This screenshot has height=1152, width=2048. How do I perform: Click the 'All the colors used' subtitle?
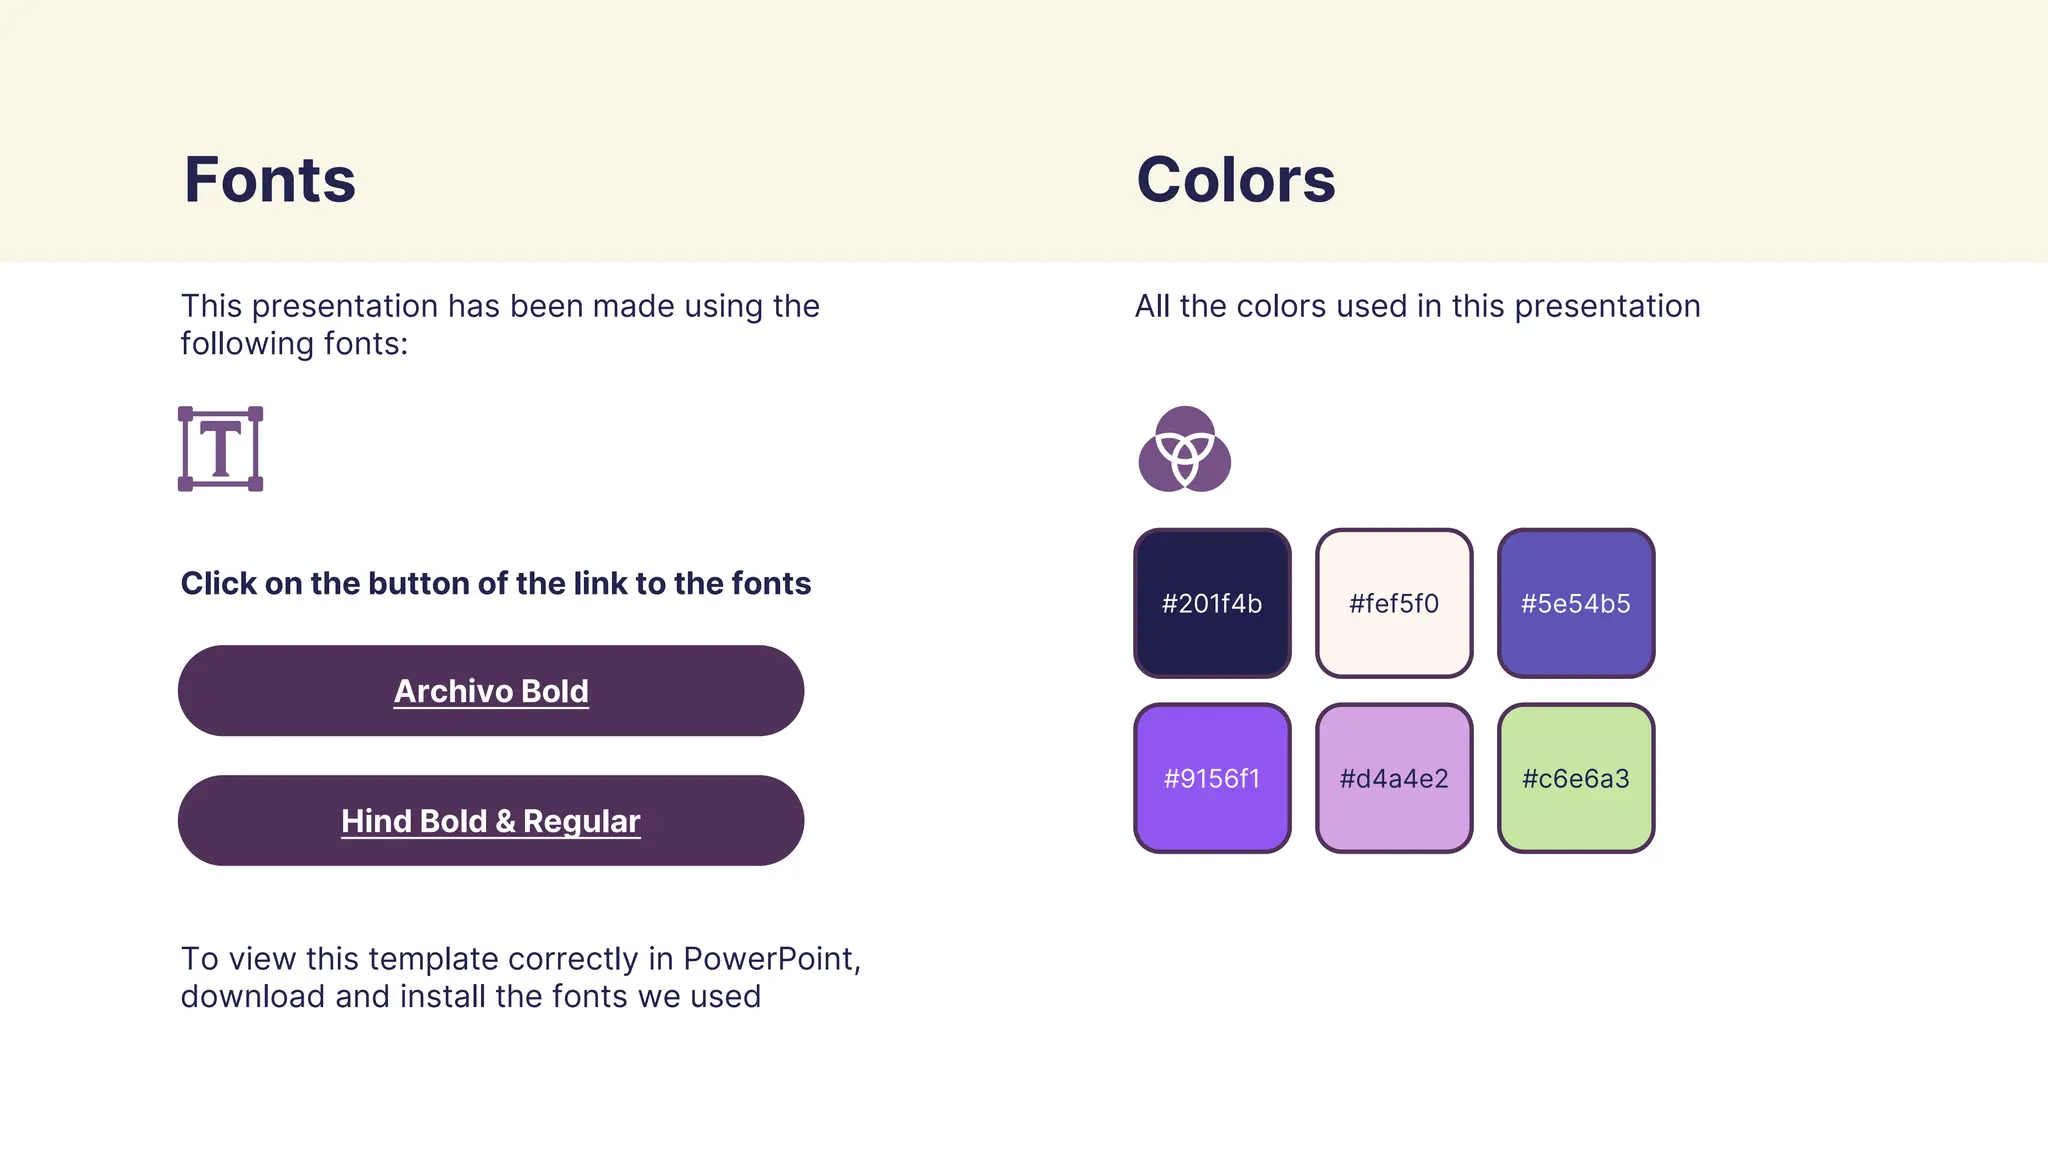pyautogui.click(x=1417, y=306)
